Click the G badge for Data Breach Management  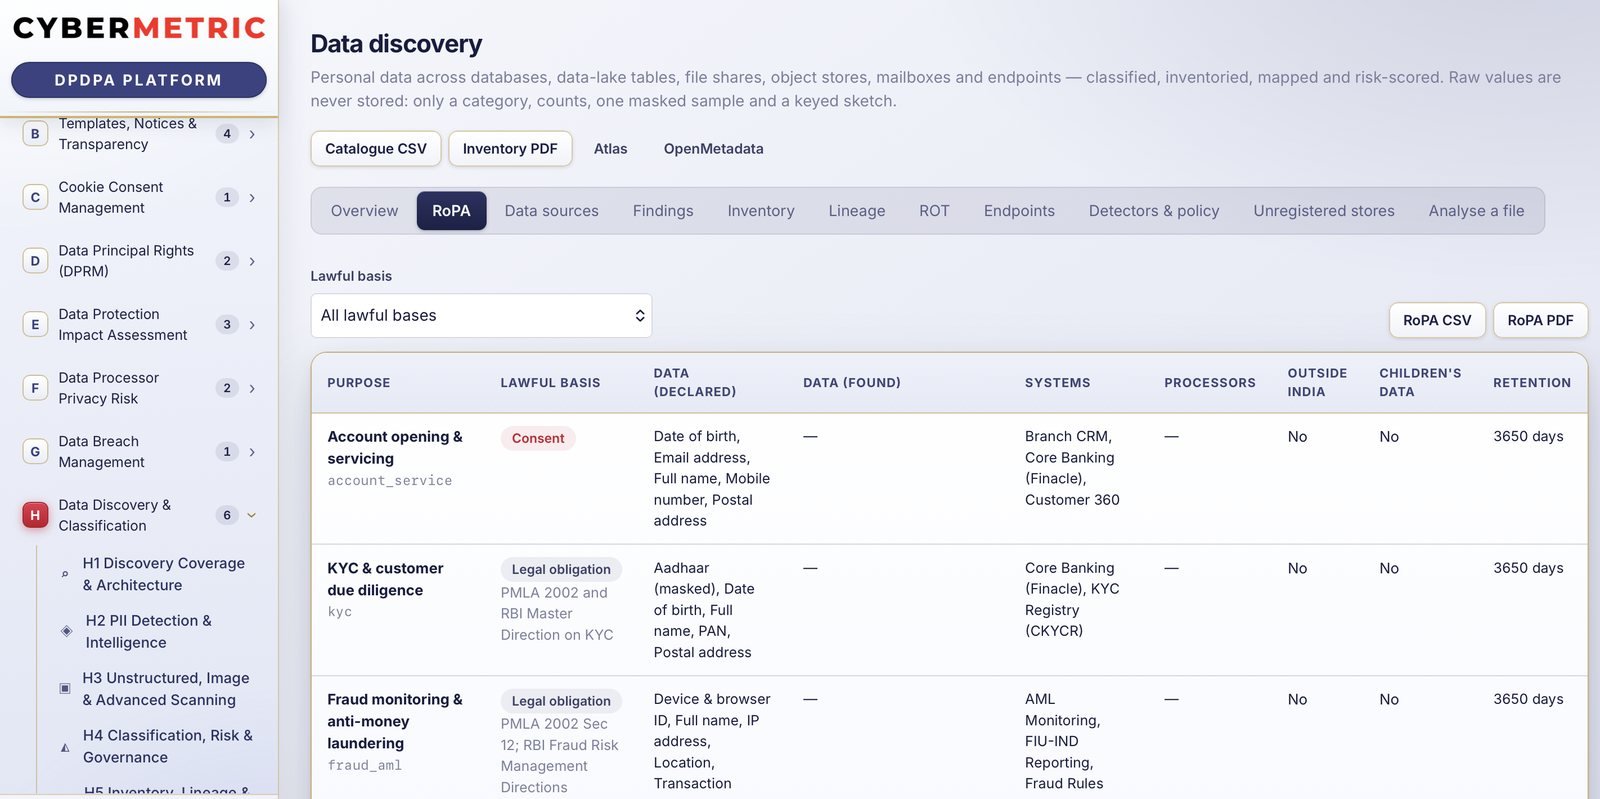click(x=35, y=451)
